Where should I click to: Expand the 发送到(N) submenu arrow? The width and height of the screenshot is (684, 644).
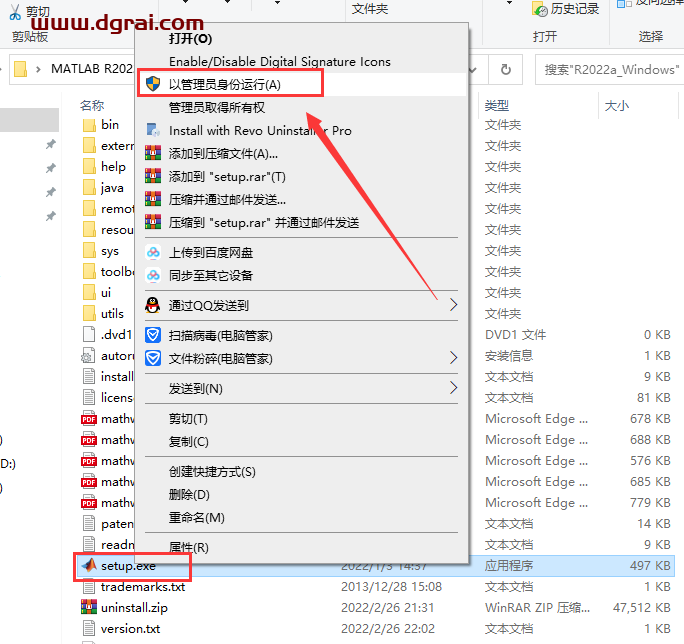(x=454, y=387)
